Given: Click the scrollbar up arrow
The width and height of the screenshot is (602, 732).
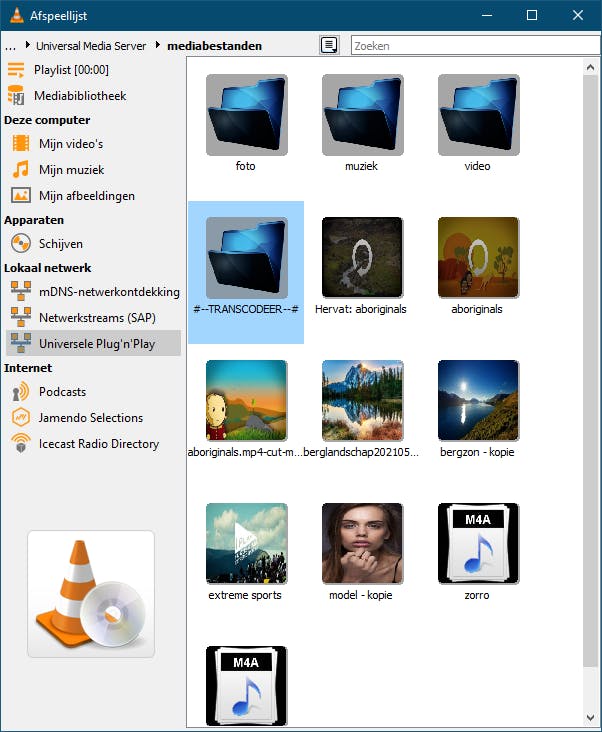Looking at the screenshot, I should pos(590,67).
